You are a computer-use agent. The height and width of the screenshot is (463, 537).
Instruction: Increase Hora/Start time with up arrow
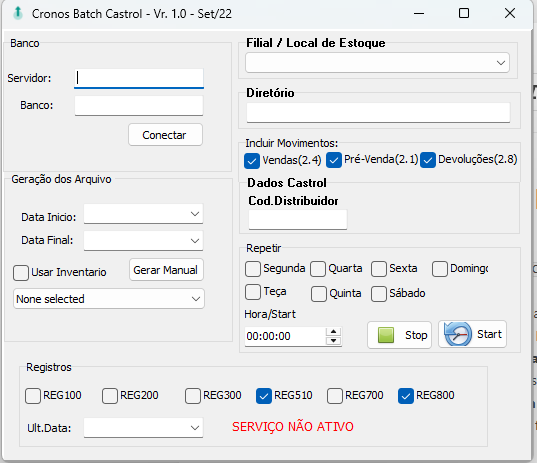[x=333, y=331]
